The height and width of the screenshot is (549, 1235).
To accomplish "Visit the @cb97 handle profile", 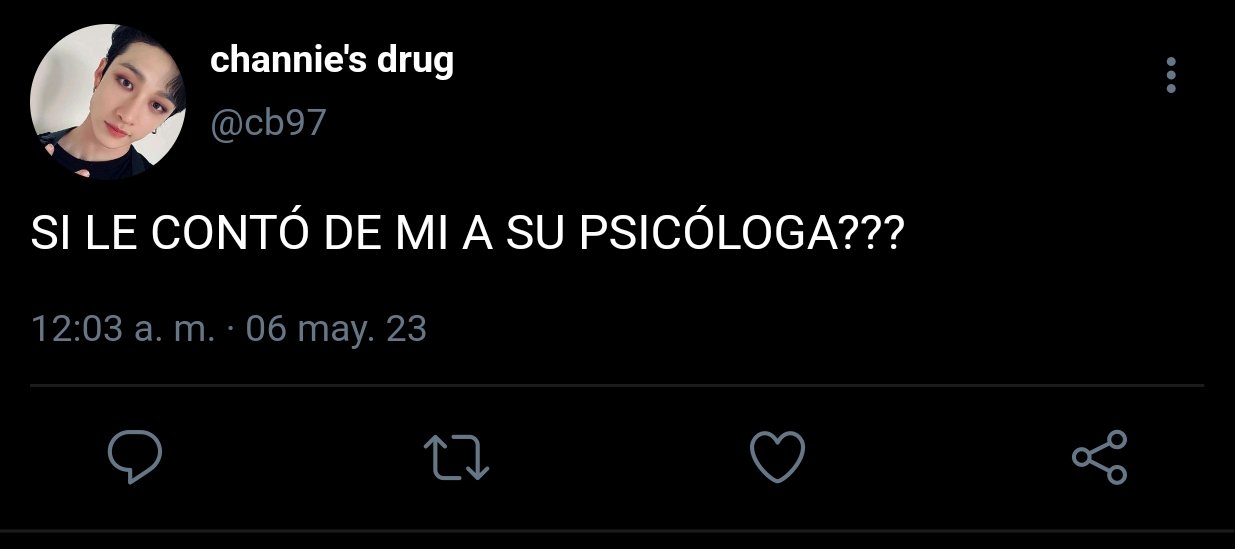I will pos(268,123).
